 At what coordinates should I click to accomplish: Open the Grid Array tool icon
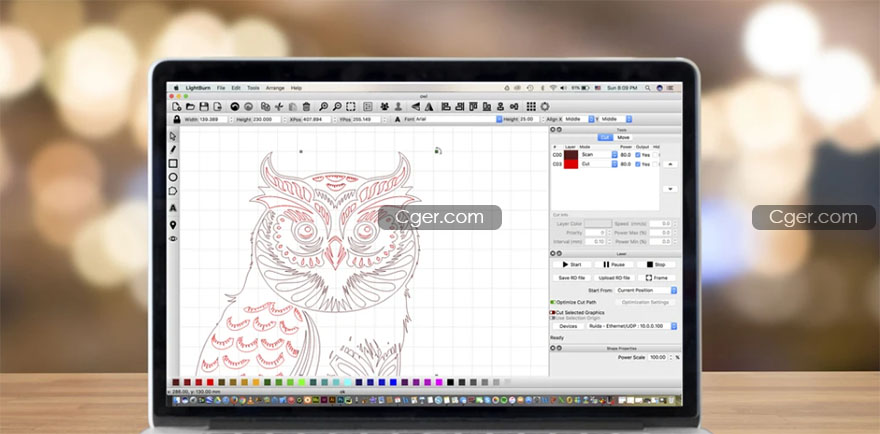click(531, 106)
